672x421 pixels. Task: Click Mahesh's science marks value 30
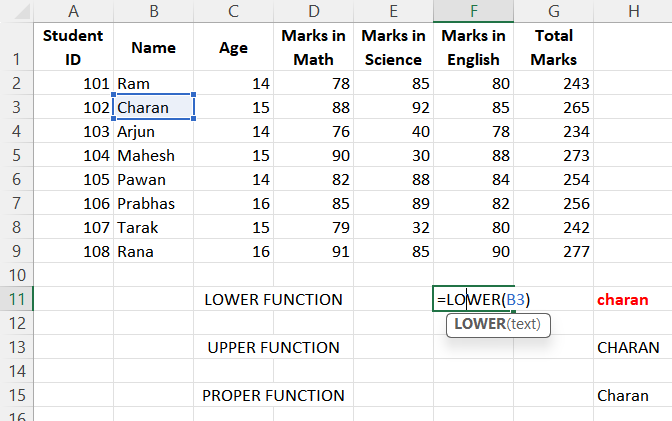(393, 155)
